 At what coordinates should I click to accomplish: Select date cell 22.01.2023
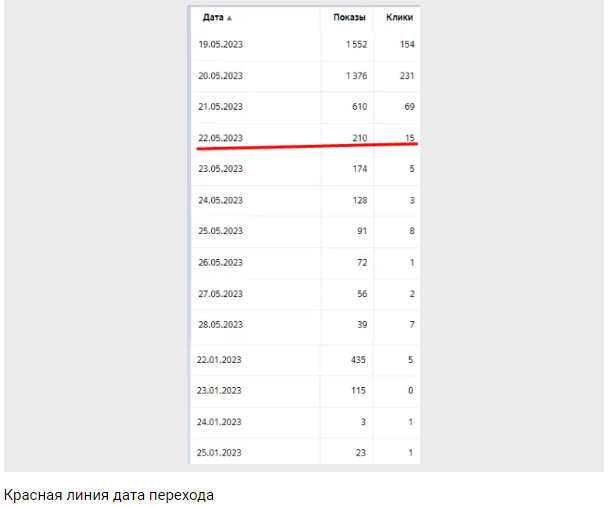(219, 360)
